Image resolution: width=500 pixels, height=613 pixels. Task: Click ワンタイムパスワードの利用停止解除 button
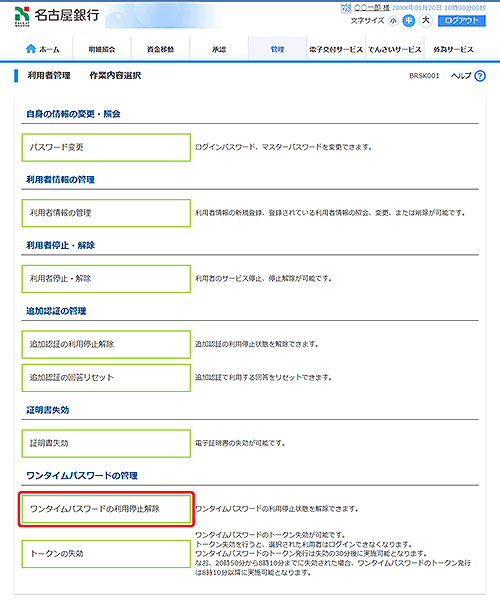tap(106, 509)
